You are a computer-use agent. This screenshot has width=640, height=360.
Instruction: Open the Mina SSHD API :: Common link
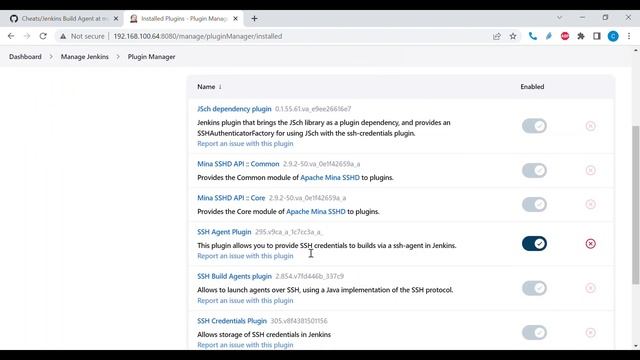point(238,164)
